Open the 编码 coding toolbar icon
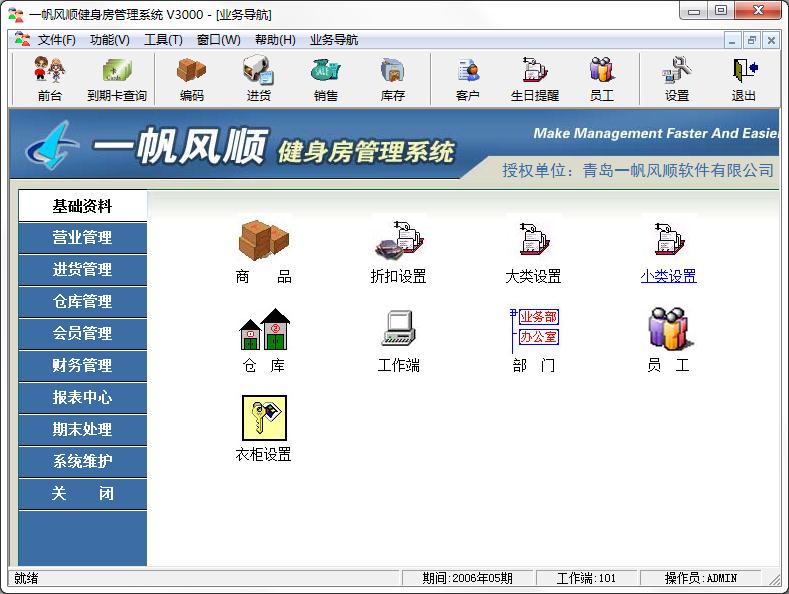This screenshot has height=594, width=789. pyautogui.click(x=192, y=79)
